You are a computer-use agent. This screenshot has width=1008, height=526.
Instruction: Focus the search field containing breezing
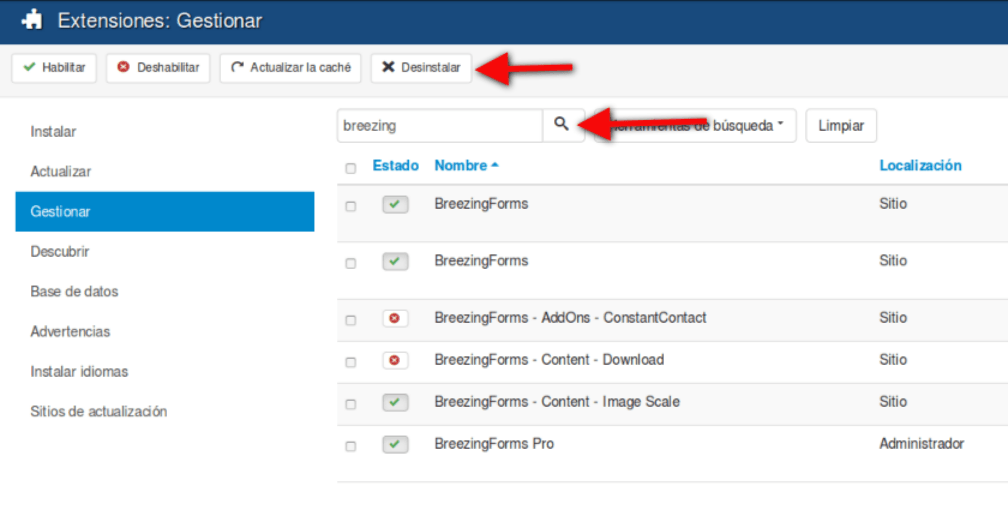coord(440,125)
